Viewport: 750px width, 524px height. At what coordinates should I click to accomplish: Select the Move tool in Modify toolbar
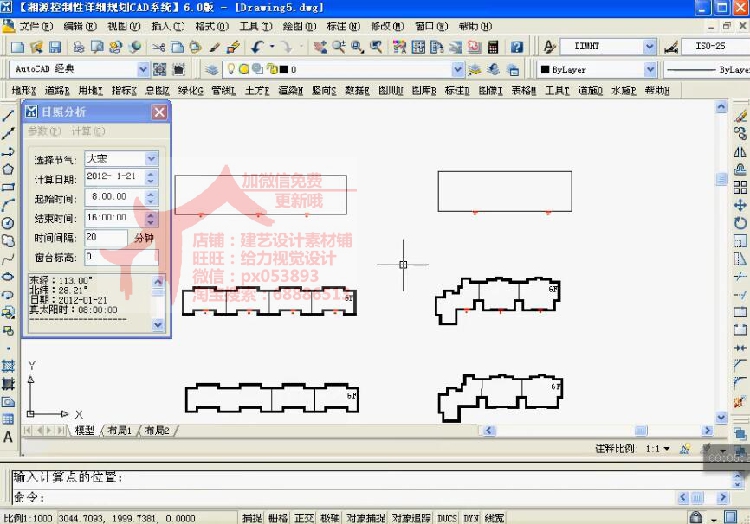click(740, 205)
